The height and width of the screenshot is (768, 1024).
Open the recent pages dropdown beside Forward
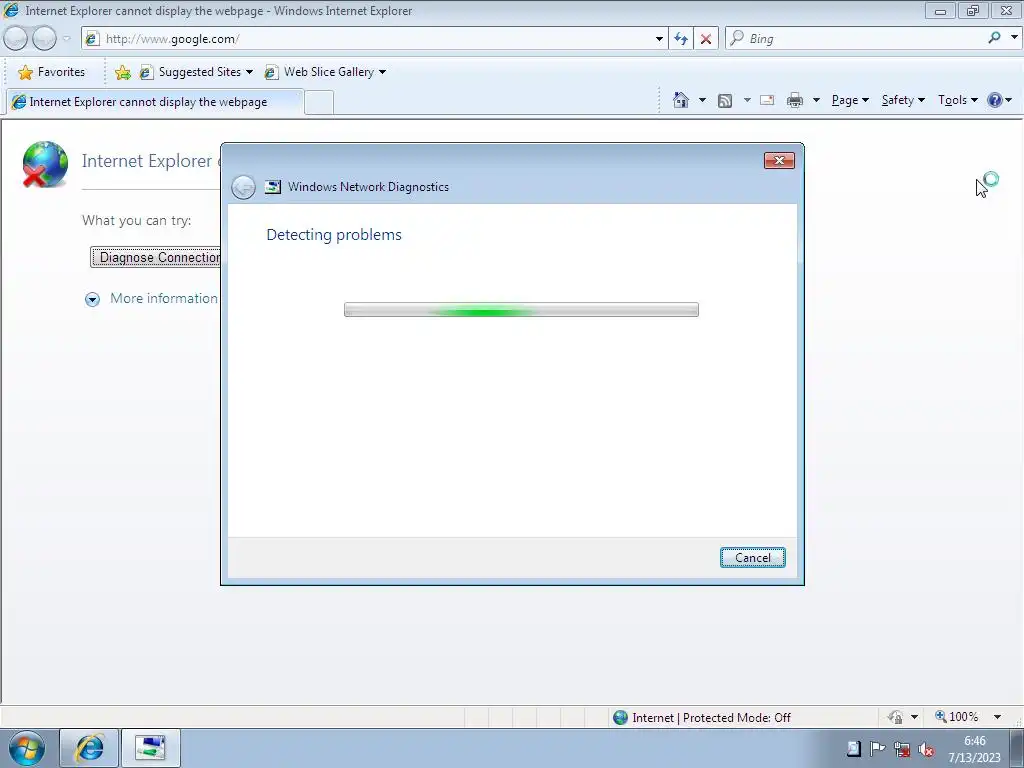[66, 39]
